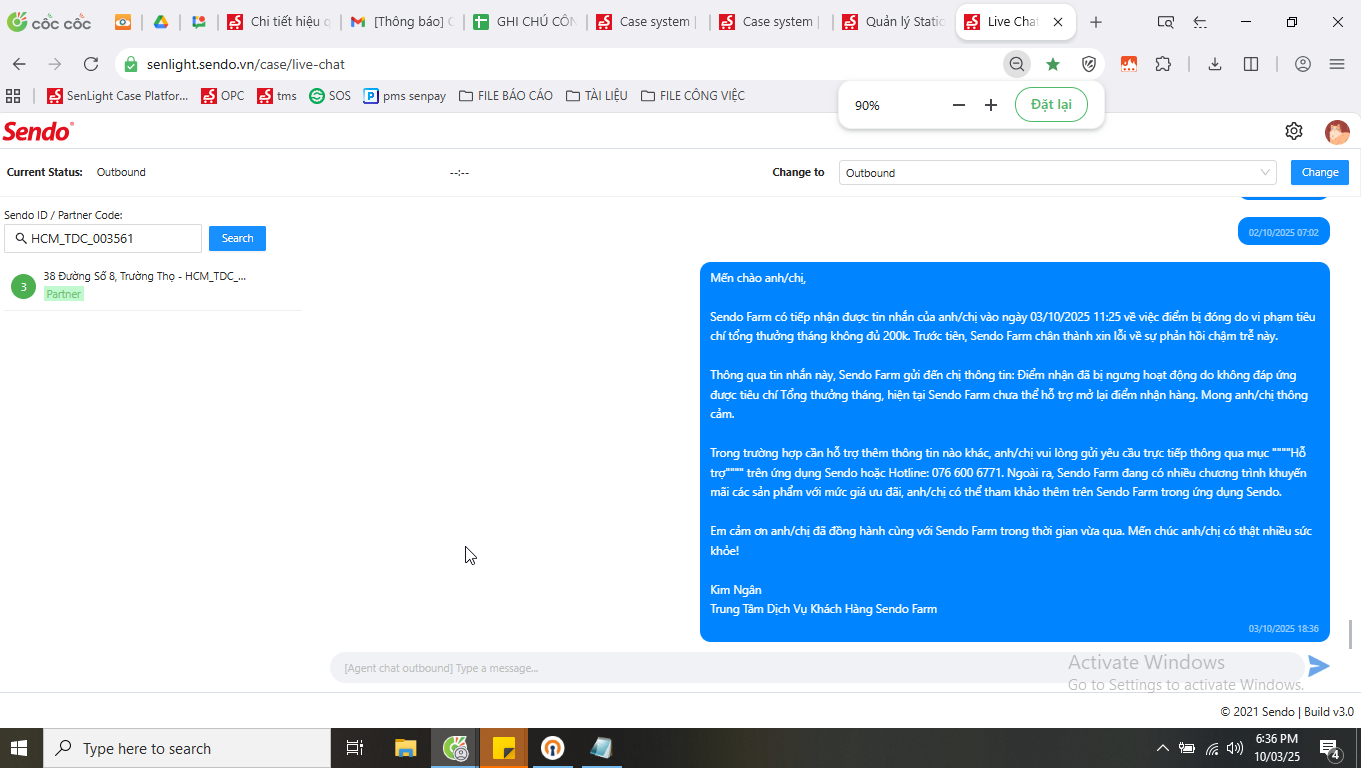Decrease zoom with the minus button
1361x768 pixels.
959,105
